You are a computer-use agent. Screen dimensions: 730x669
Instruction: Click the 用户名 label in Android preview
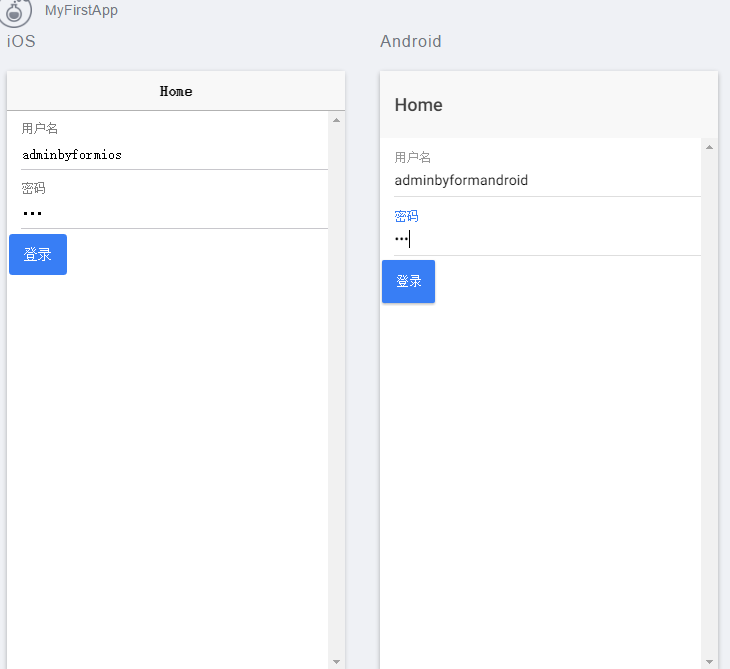coord(412,157)
